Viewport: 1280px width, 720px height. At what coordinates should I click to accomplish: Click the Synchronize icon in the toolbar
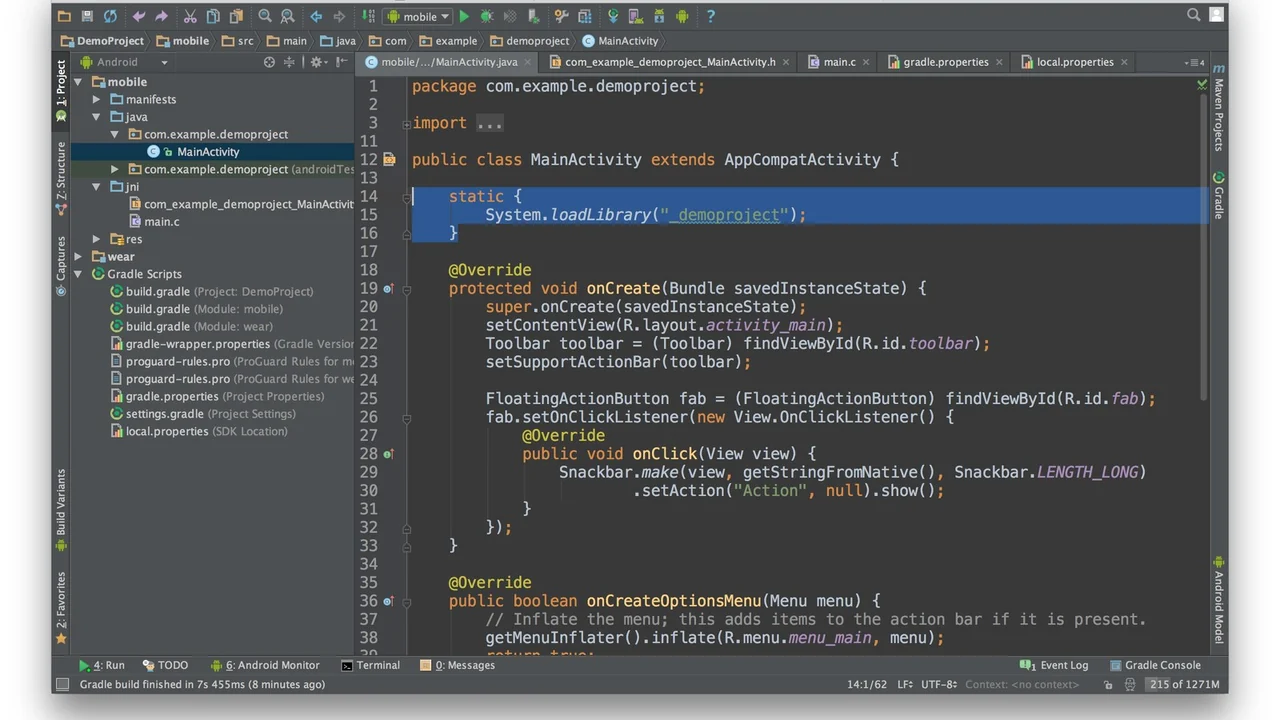pyautogui.click(x=110, y=16)
